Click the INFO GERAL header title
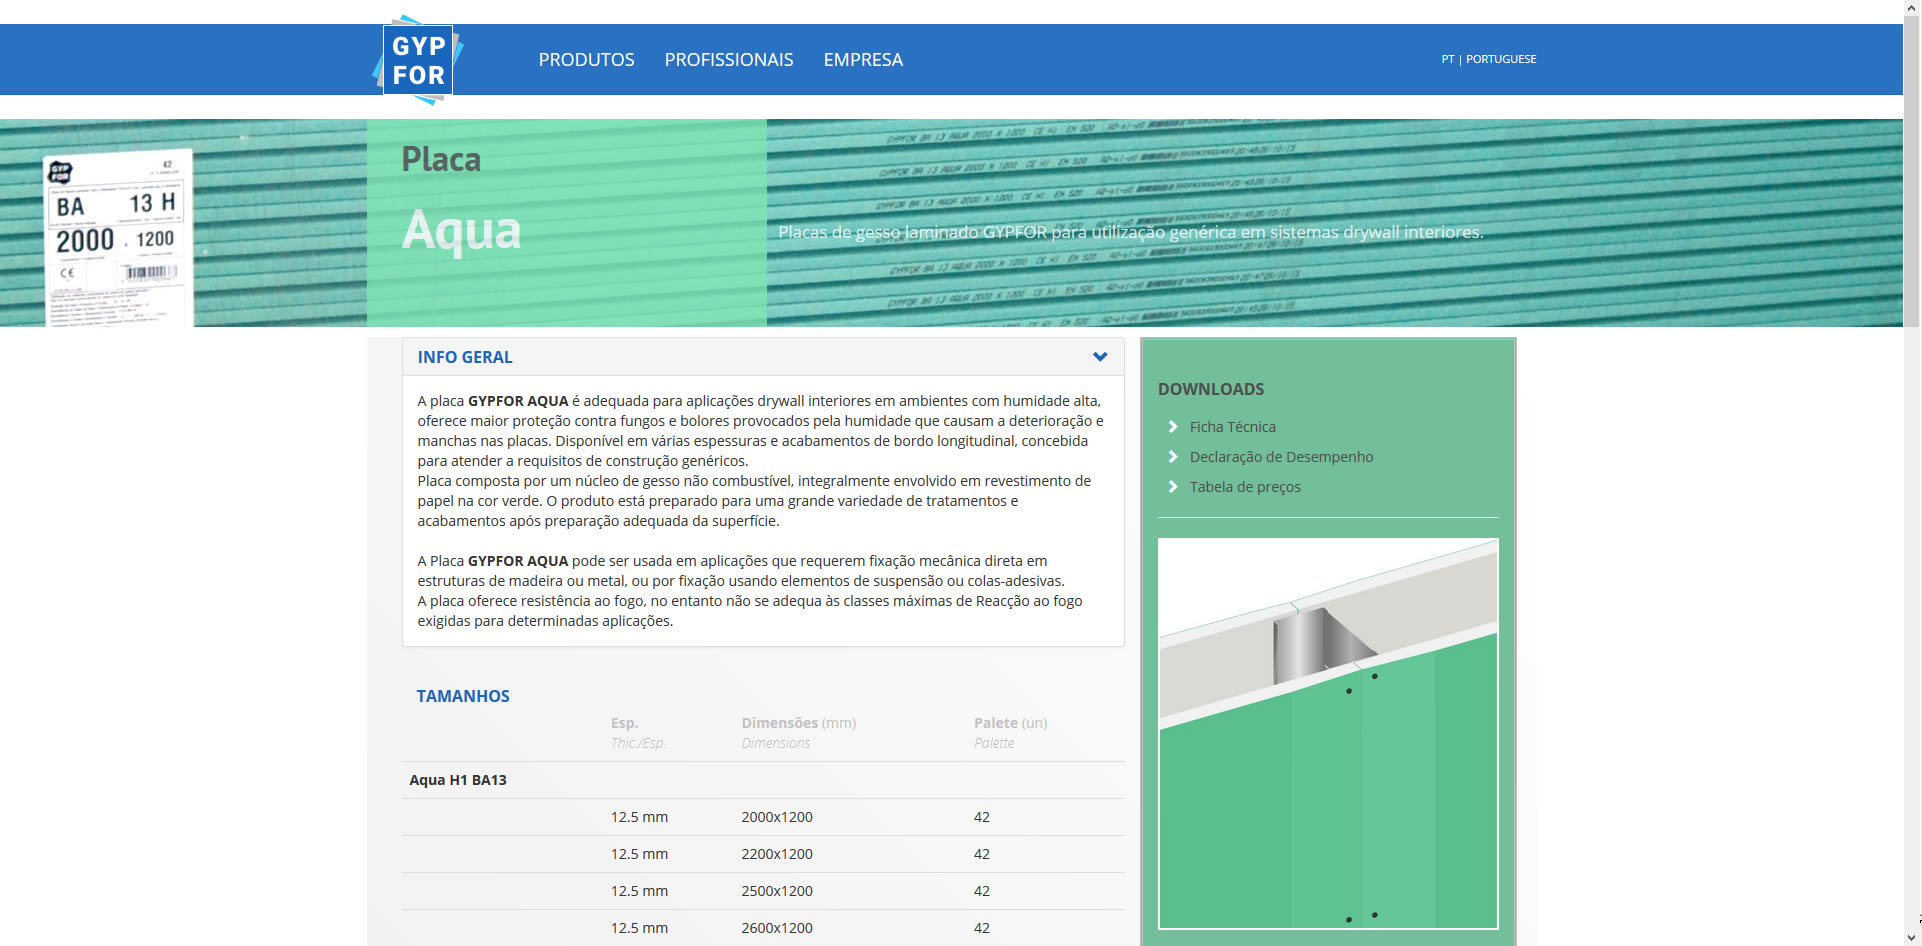This screenshot has height=946, width=1922. (465, 357)
